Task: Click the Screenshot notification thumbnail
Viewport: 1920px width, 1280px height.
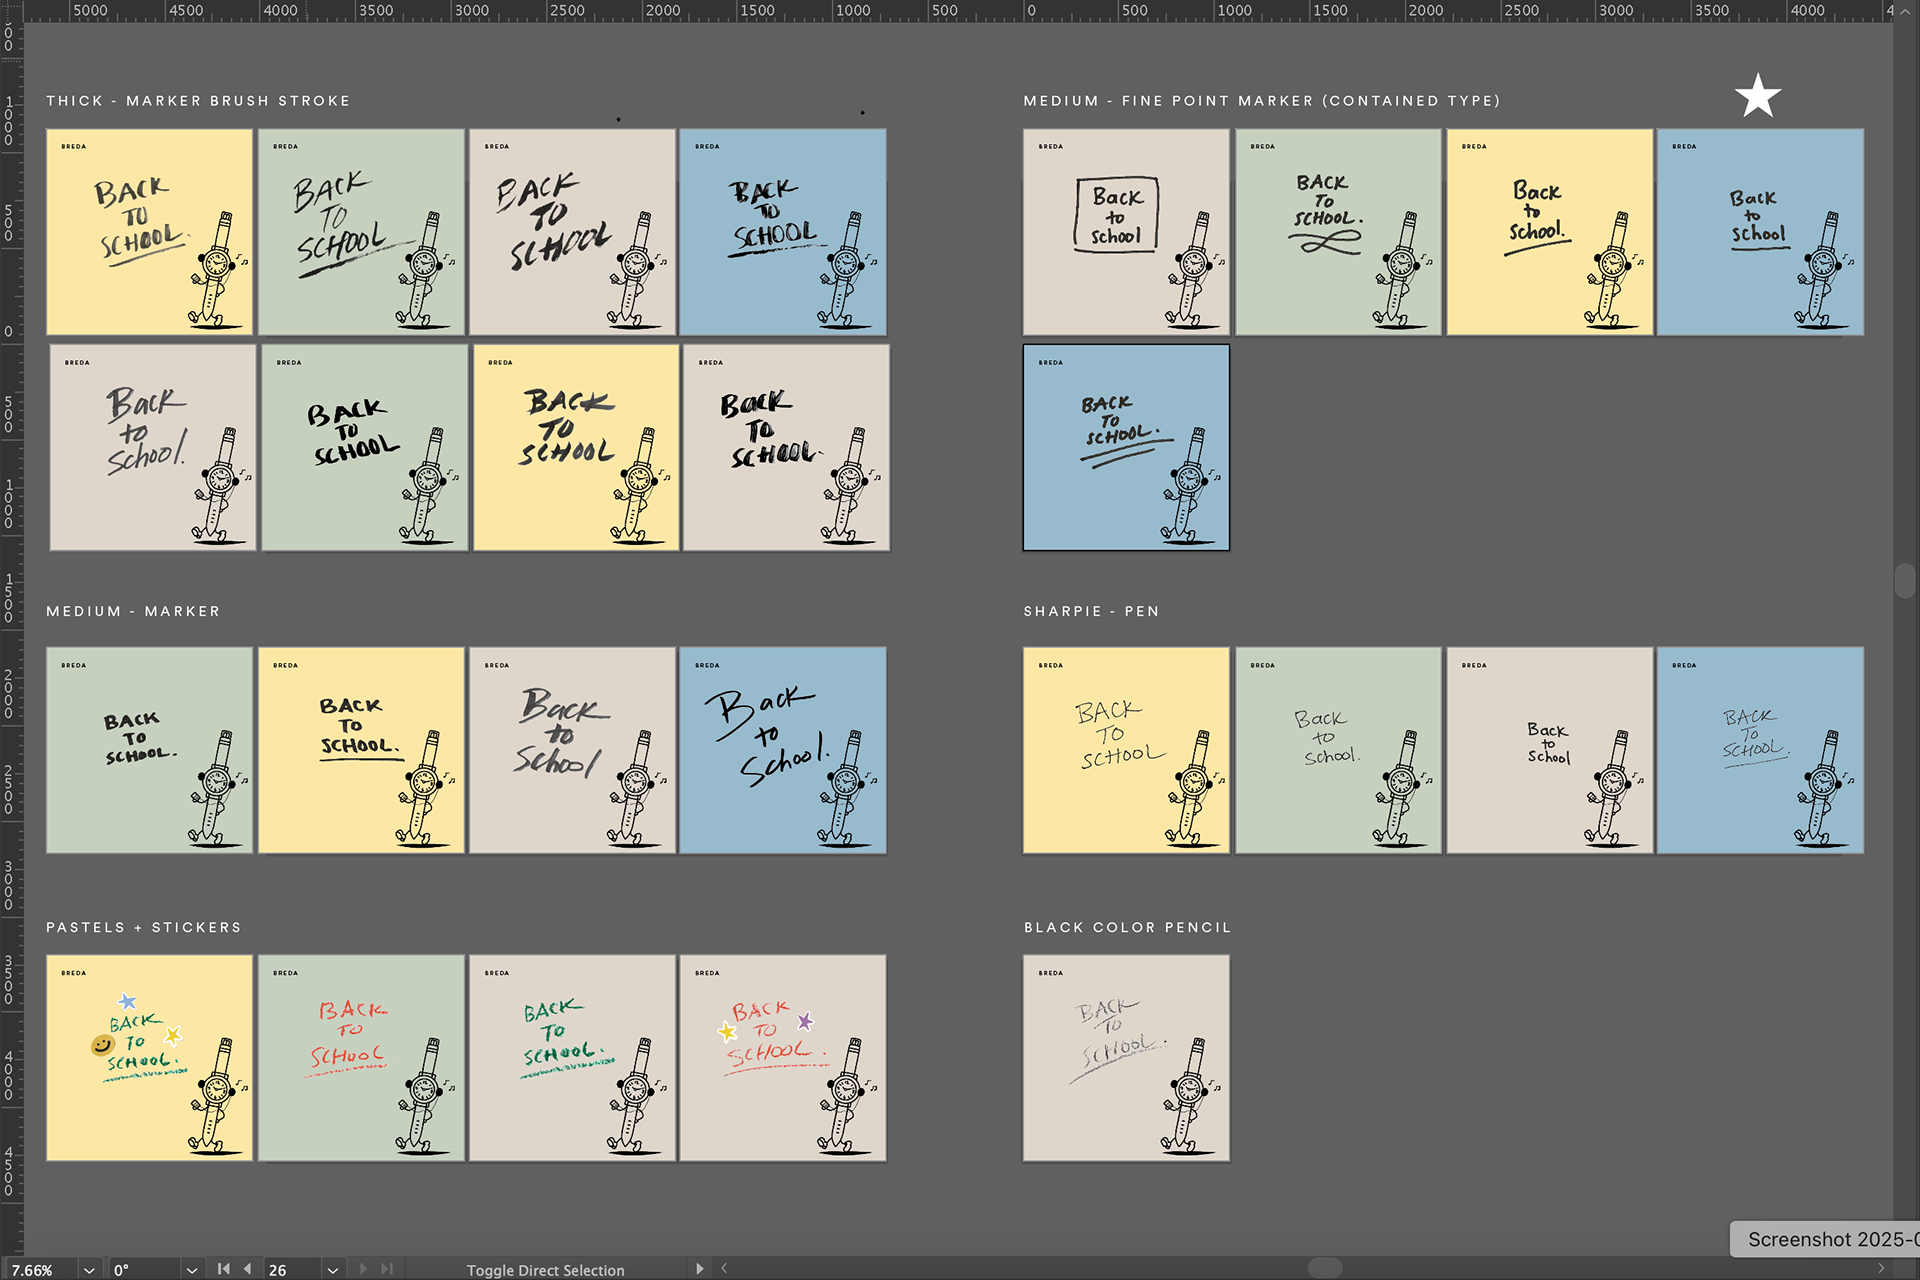Action: pyautogui.click(x=1824, y=1239)
